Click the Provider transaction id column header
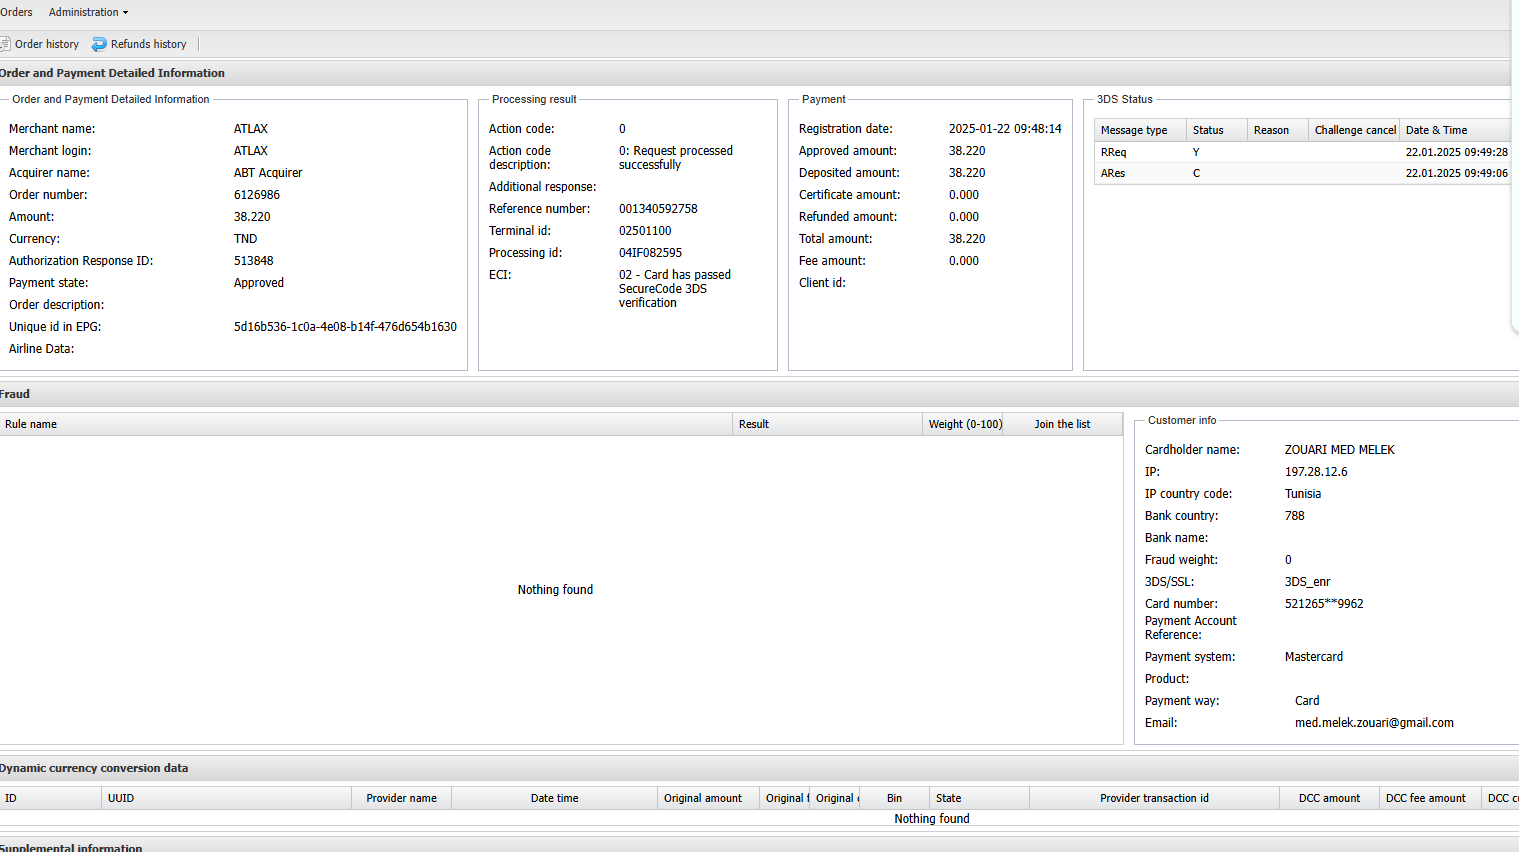This screenshot has width=1519, height=852. click(x=1154, y=798)
